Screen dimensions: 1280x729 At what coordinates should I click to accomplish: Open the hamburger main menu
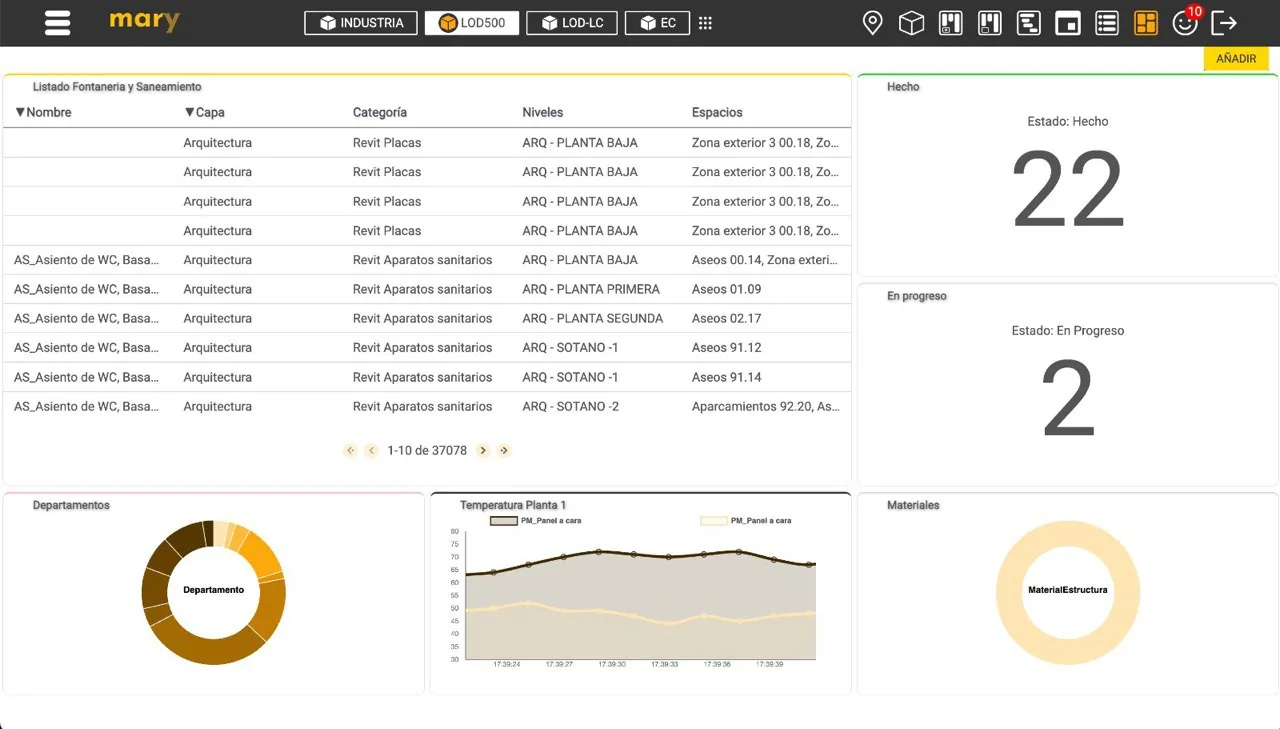[x=58, y=23]
